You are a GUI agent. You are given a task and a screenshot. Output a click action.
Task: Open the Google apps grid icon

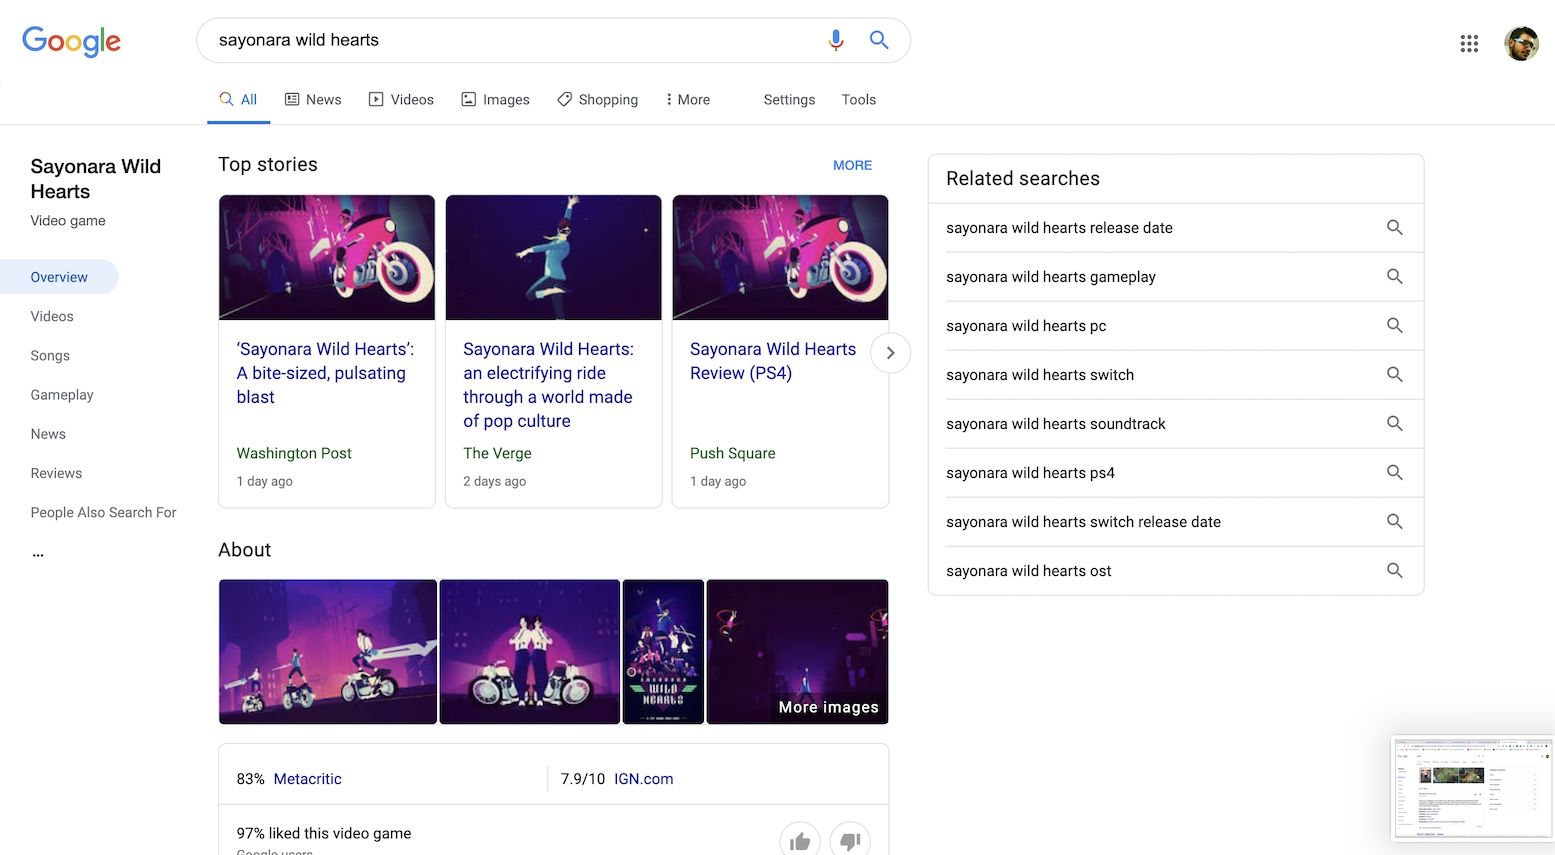tap(1469, 43)
